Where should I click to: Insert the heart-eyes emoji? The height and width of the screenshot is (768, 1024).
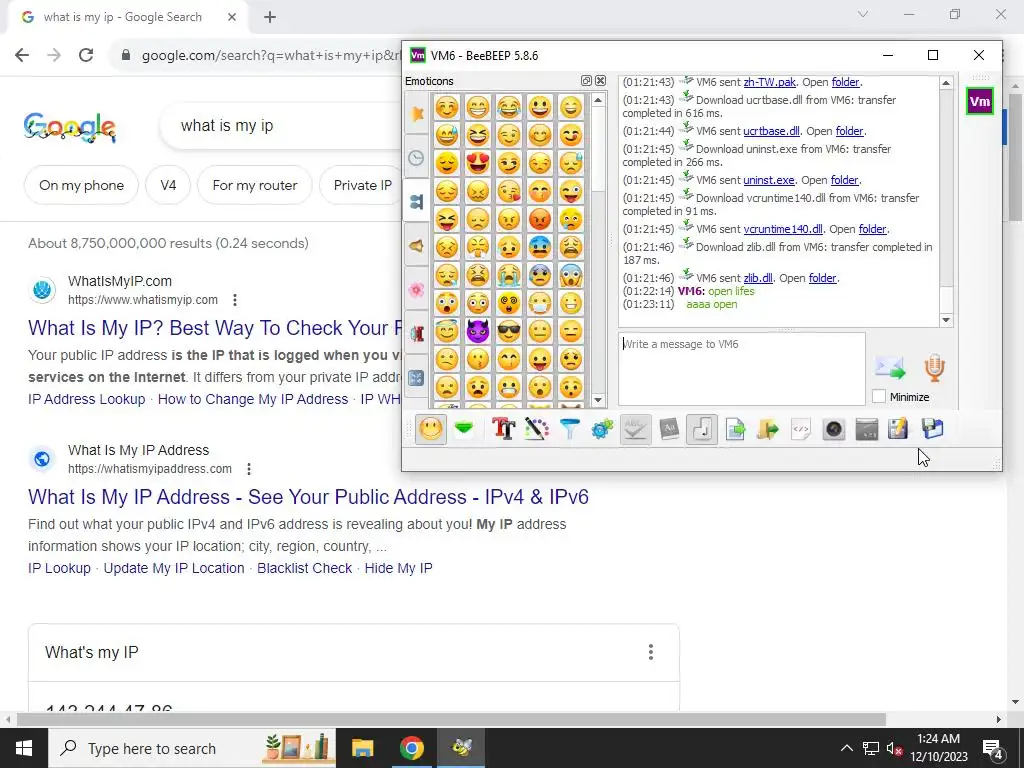tap(478, 163)
